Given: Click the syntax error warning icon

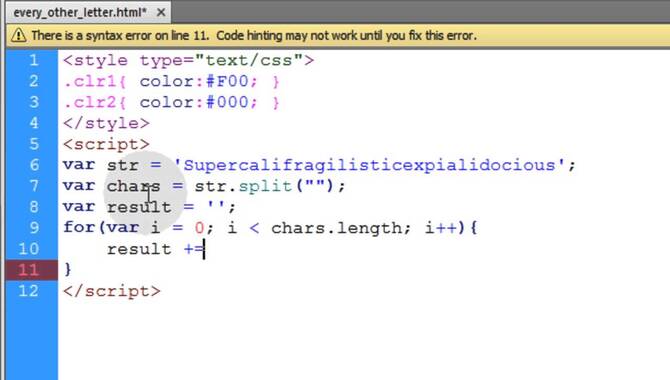Looking at the screenshot, I should [x=18, y=35].
